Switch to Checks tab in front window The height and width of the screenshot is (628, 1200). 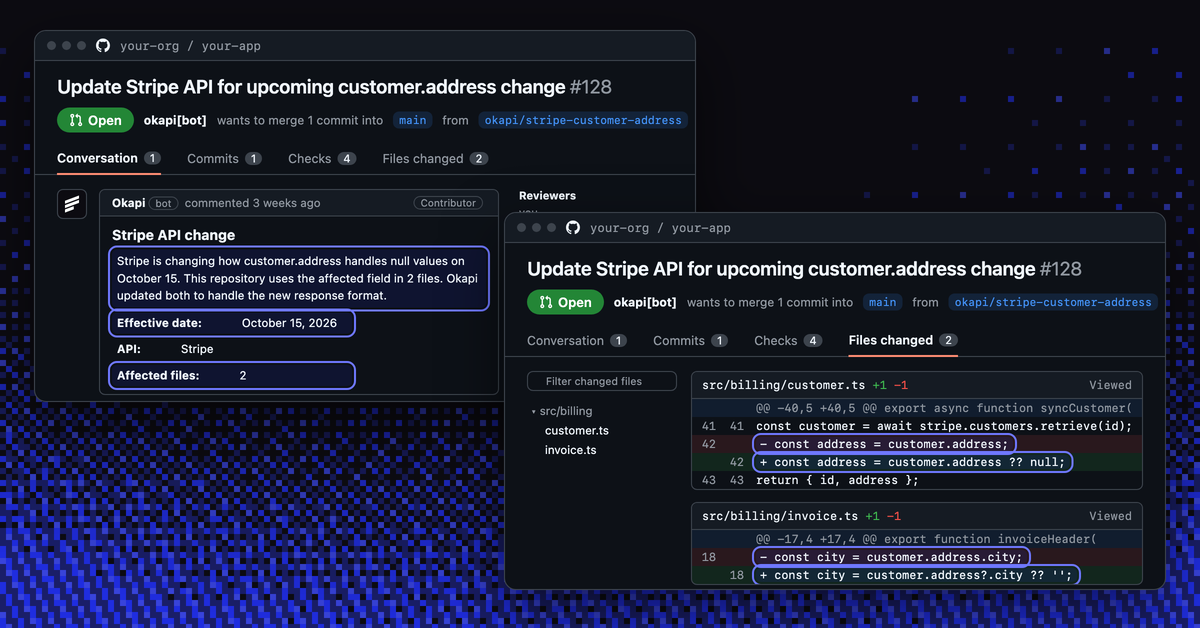(788, 340)
